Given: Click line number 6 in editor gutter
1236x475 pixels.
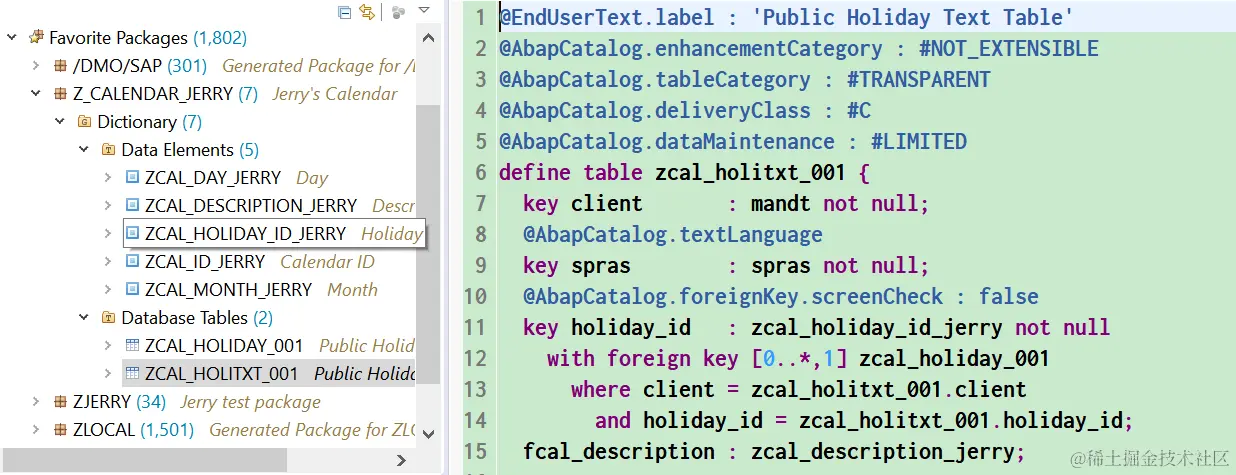Looking at the screenshot, I should (x=481, y=172).
